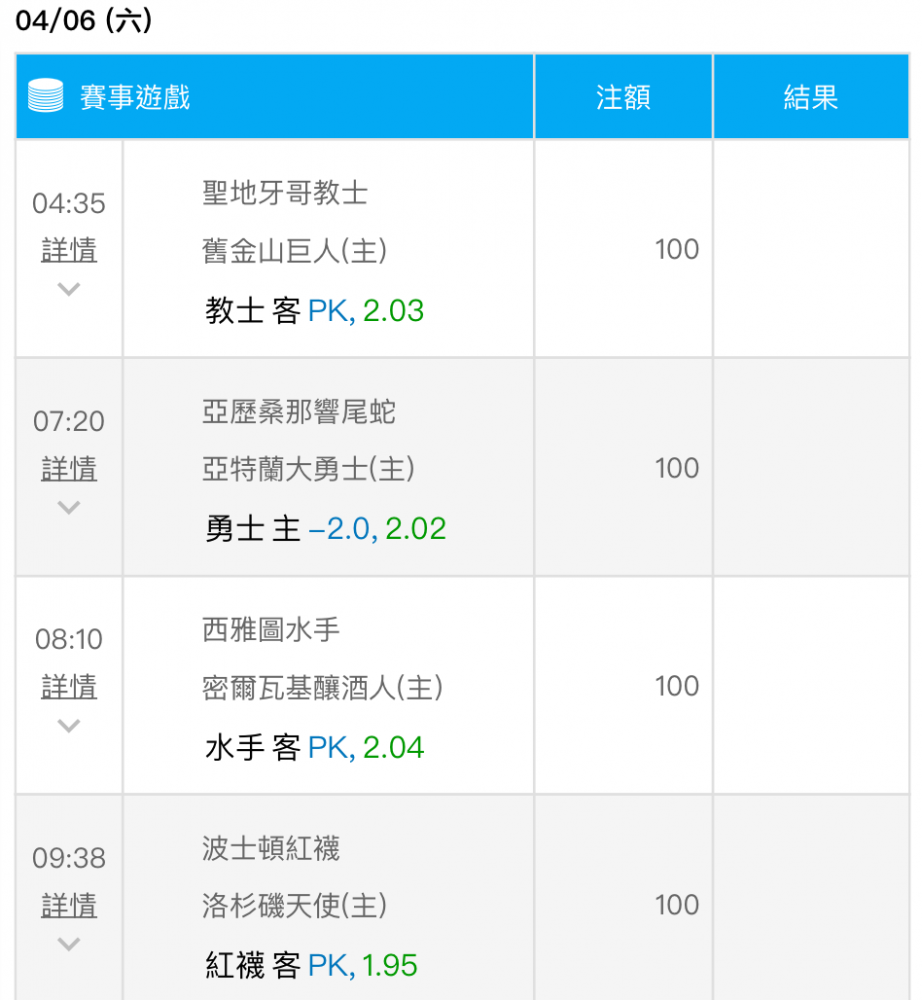Viewport: 922px width, 1000px height.
Task: Click the 04/06 (六) date heading
Action: 84,20
